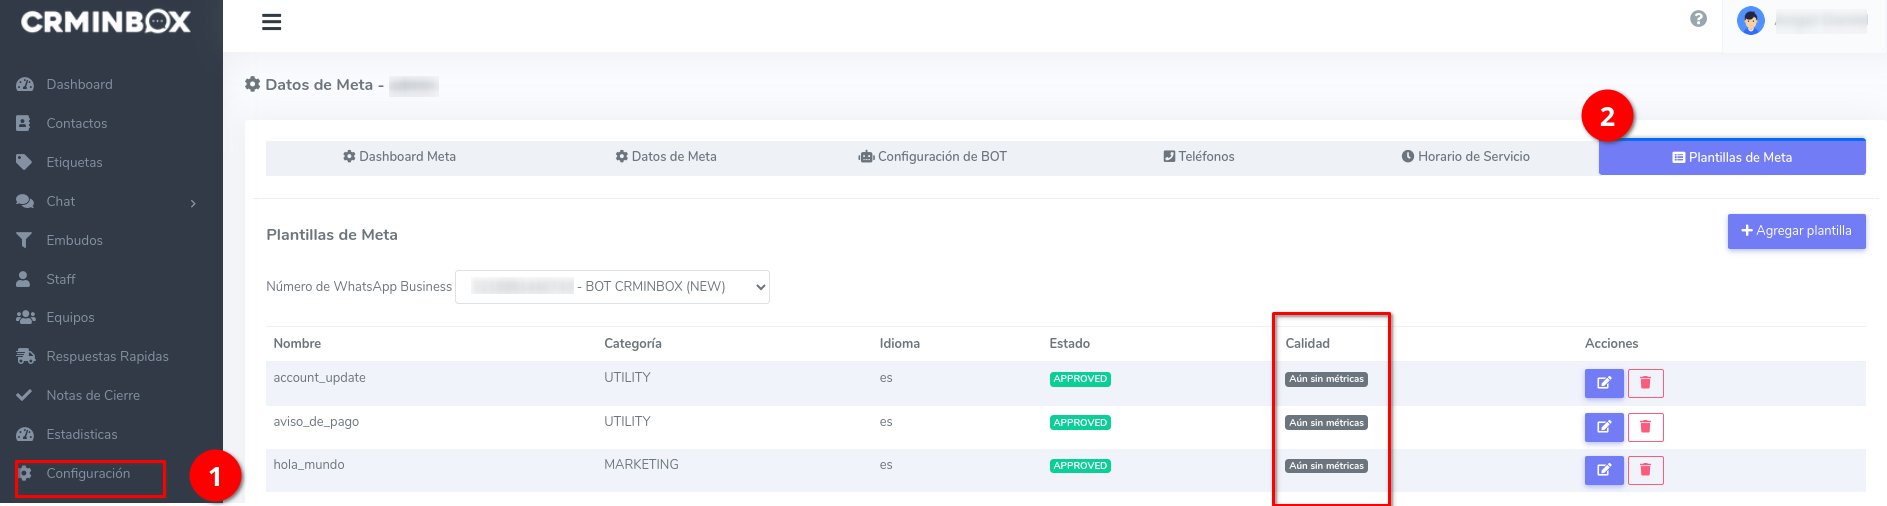Go to Horario de Servicio tab
1887x506 pixels.
point(1465,157)
